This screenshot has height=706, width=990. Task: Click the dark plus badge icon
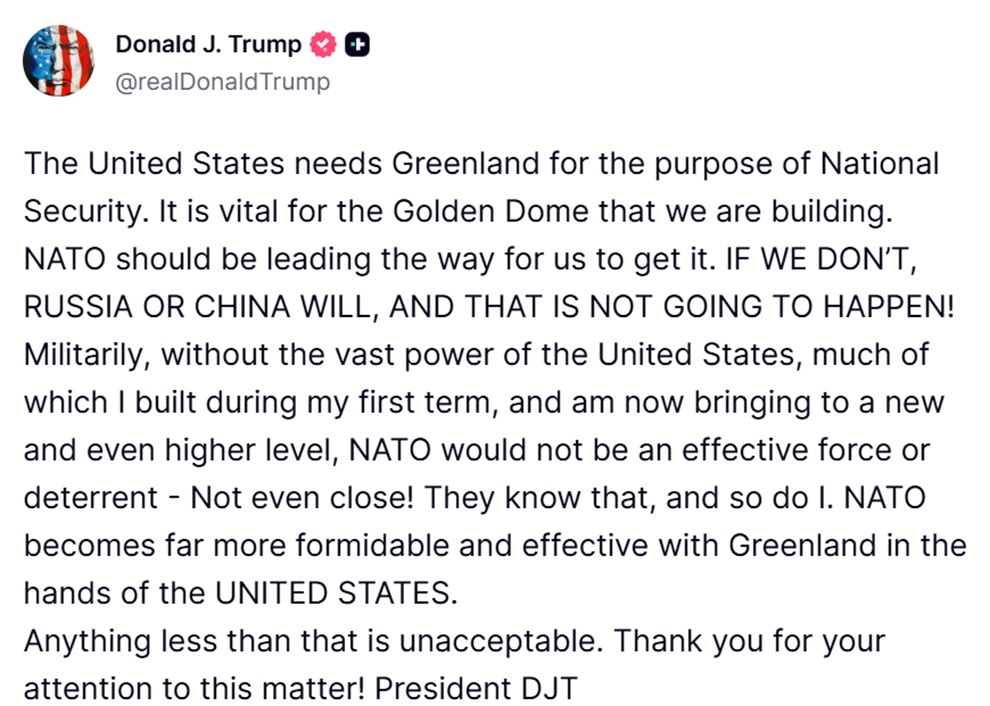pyautogui.click(x=358, y=45)
